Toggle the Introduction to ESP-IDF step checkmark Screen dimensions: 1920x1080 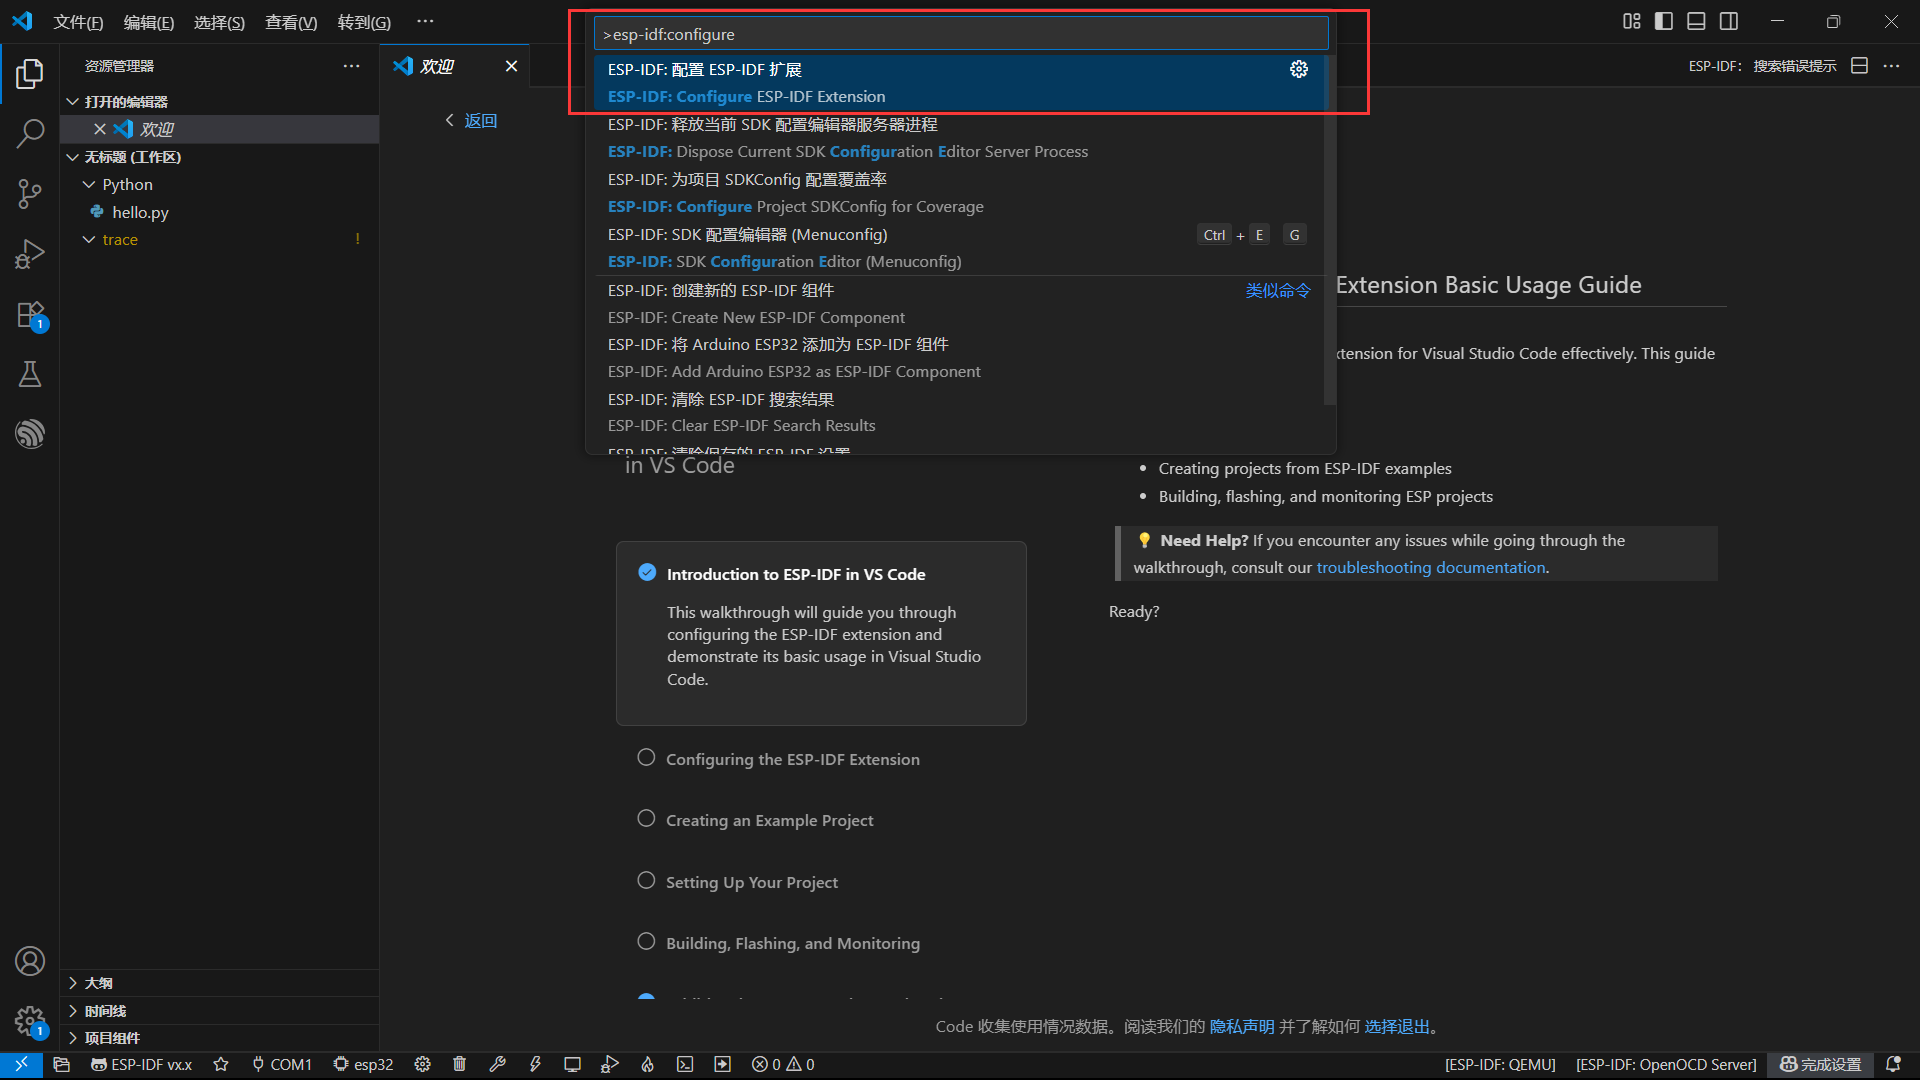(x=647, y=573)
